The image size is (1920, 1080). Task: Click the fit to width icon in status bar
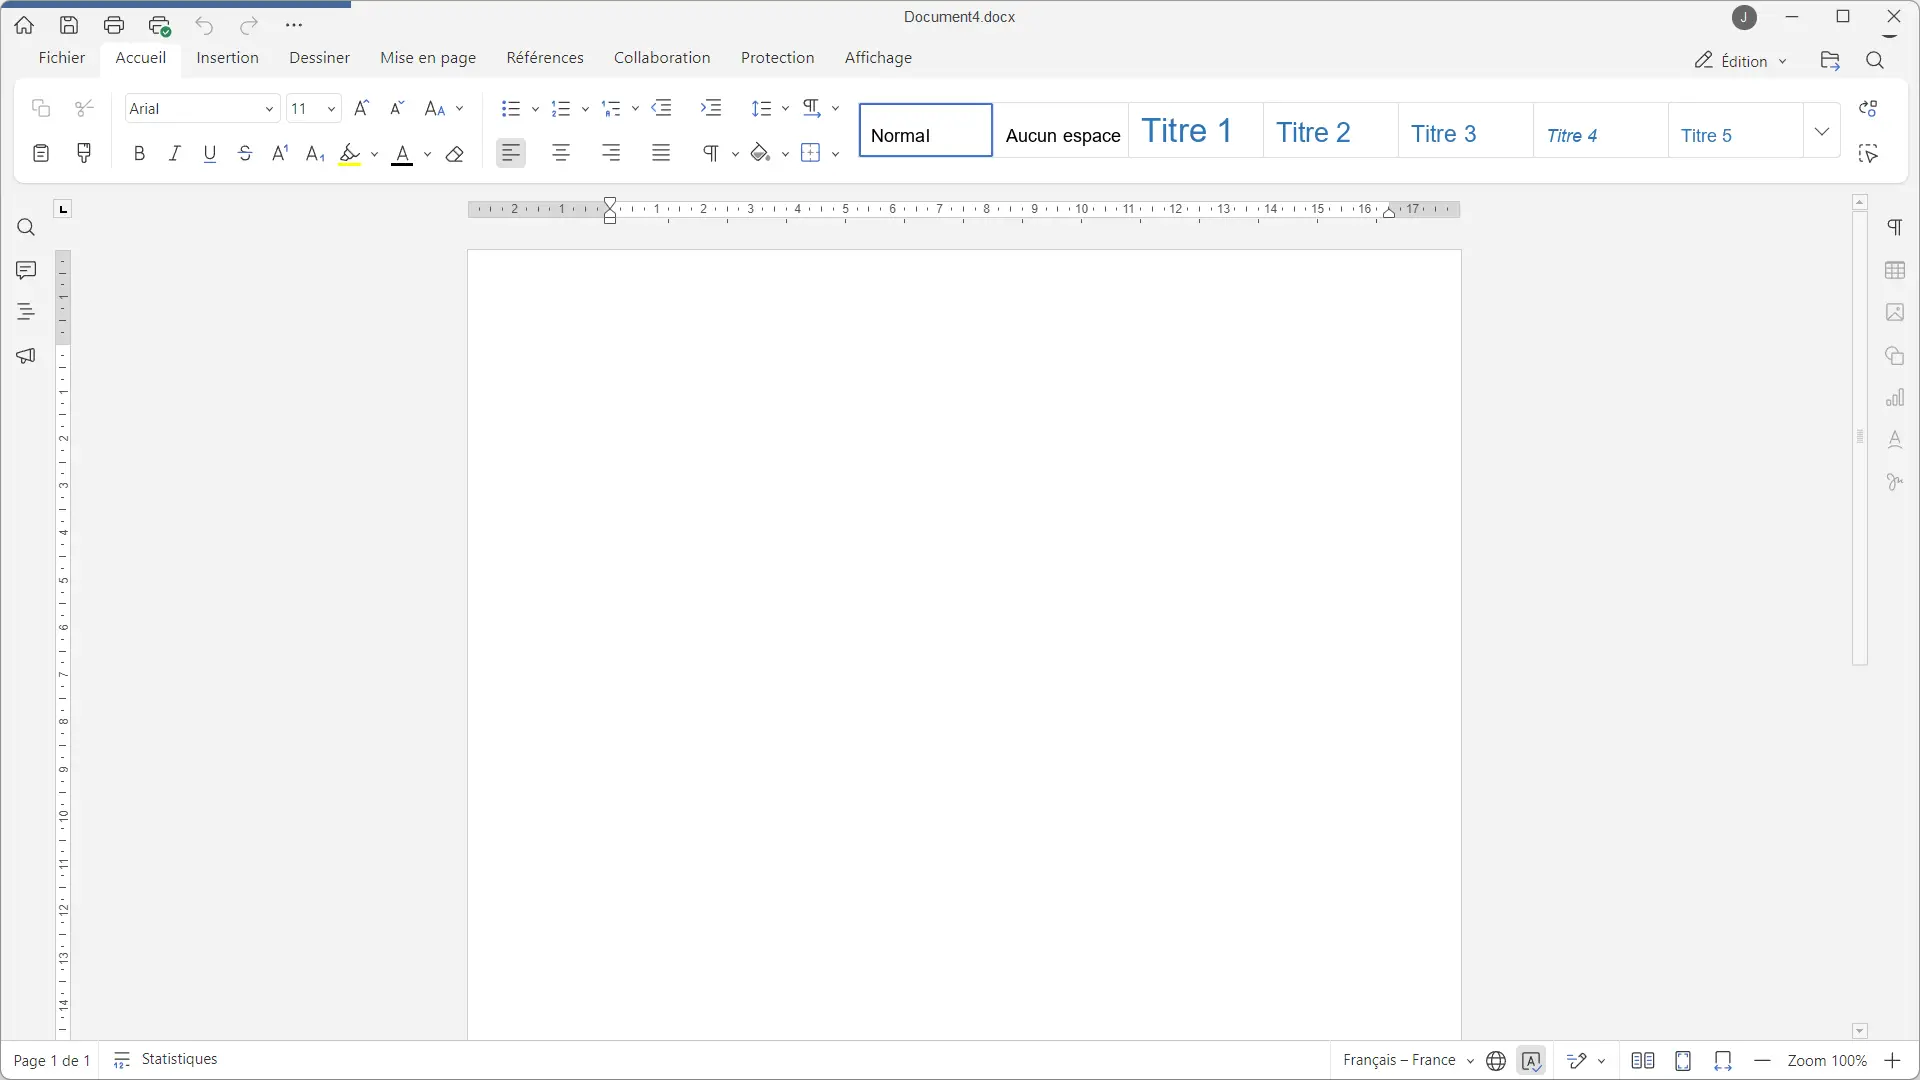click(1722, 1061)
